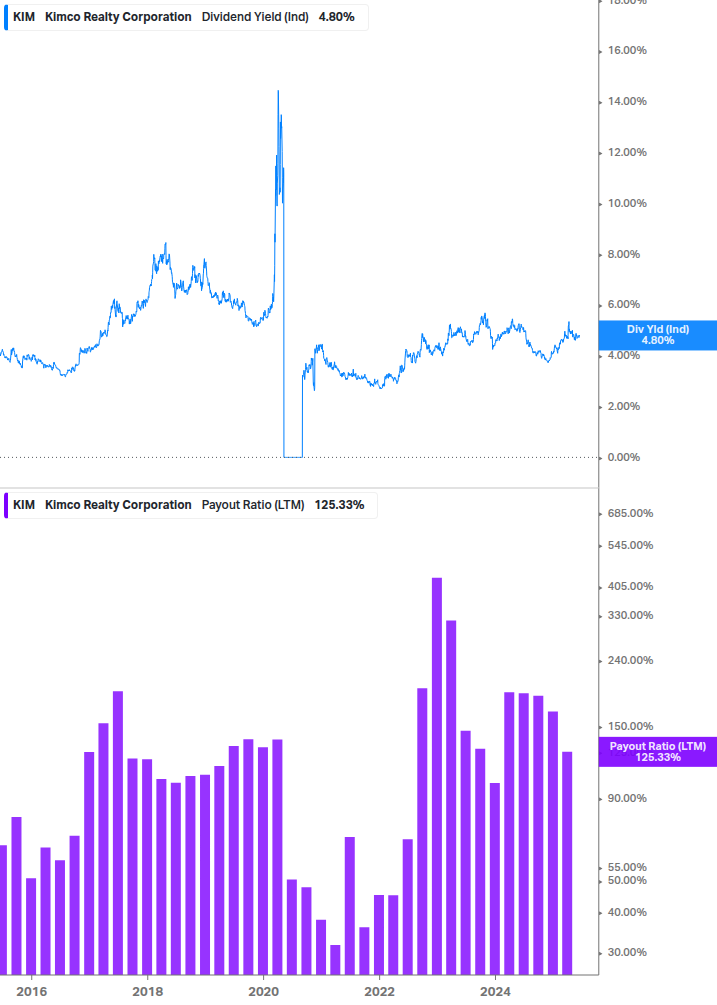Click the 30.00% payout axis label
The image size is (717, 1005).
[x=627, y=952]
